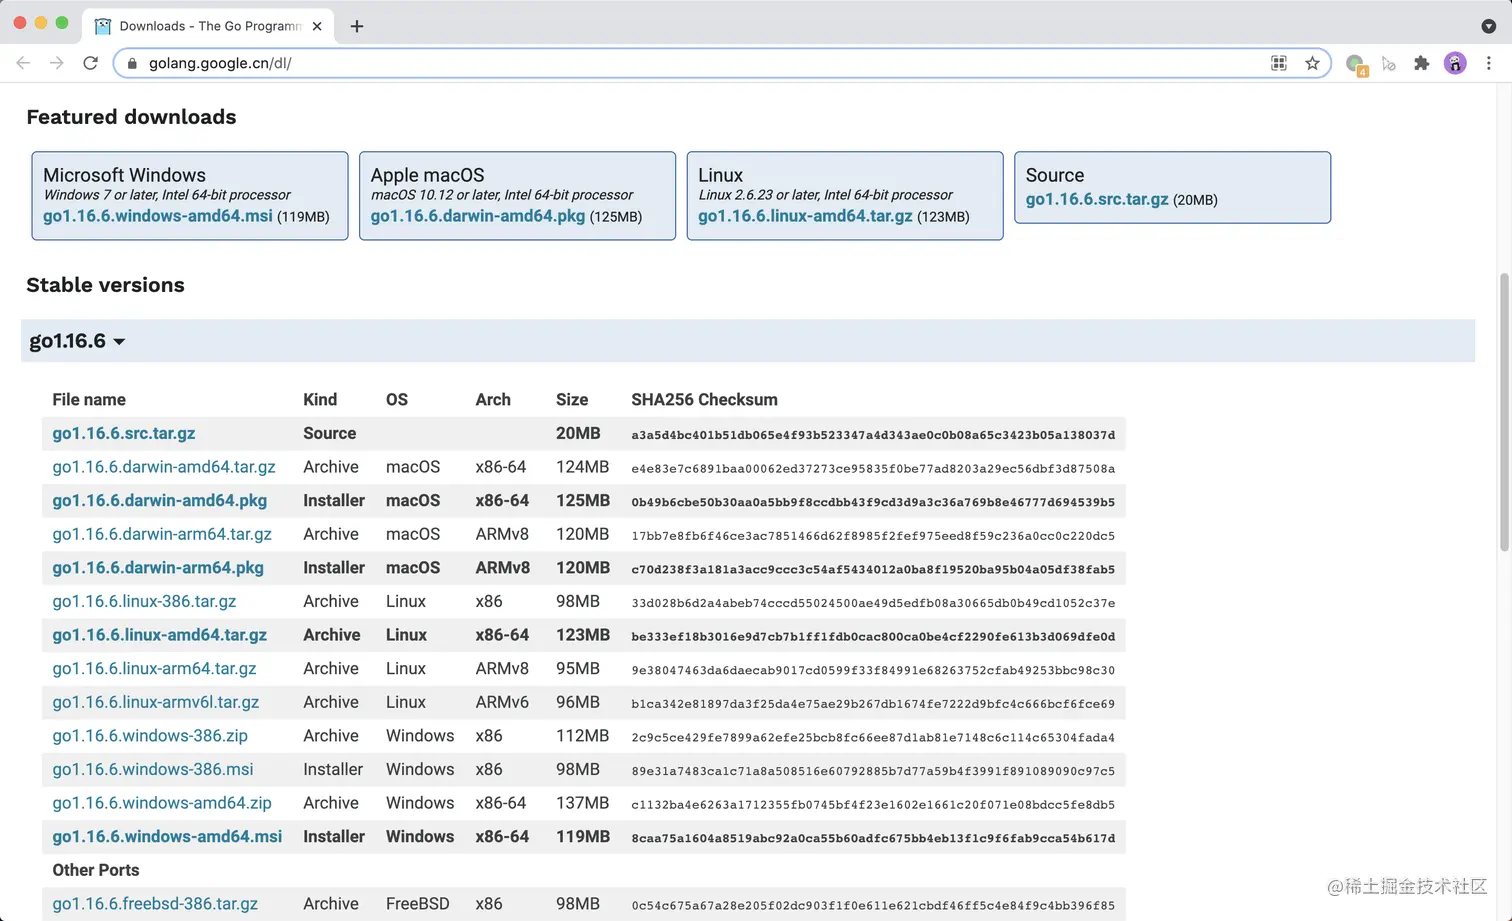Select the Downloads - The Go Programming tab
1512x921 pixels.
point(209,26)
